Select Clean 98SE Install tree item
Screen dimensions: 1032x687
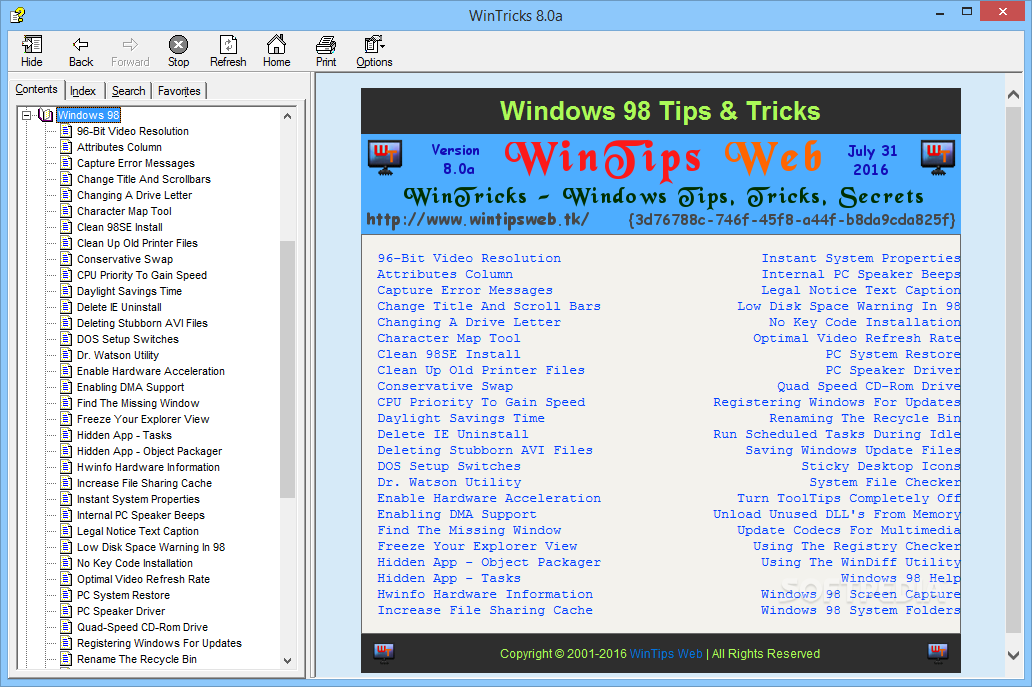tap(120, 227)
